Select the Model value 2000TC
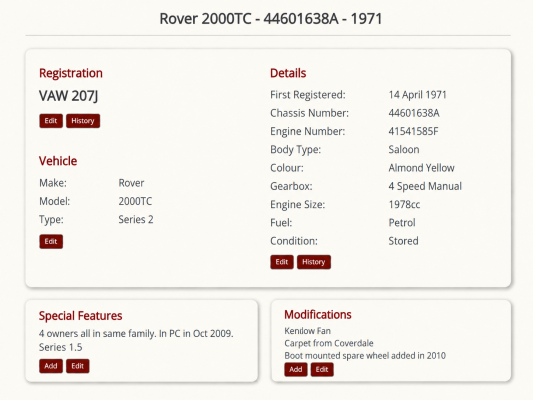Image resolution: width=533 pixels, height=400 pixels. point(135,202)
